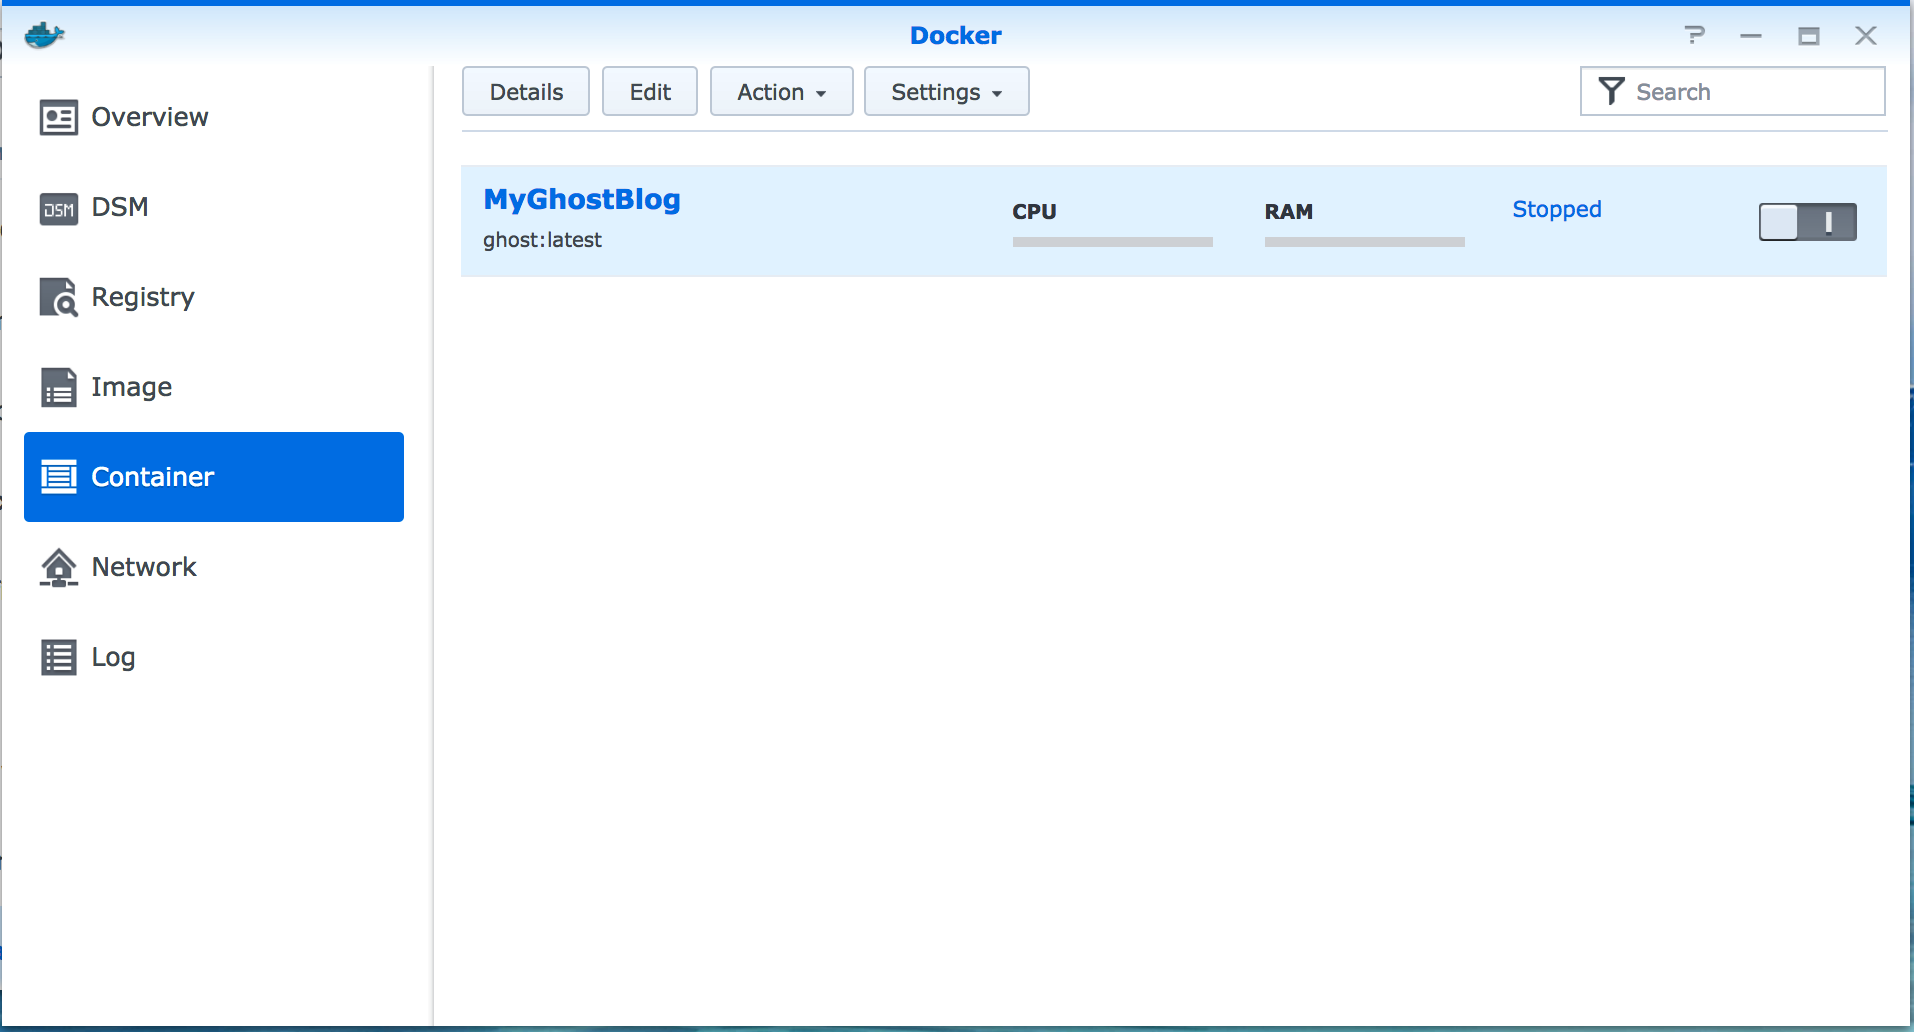The width and height of the screenshot is (1914, 1032).
Task: Open the Log section
Action: pos(214,657)
